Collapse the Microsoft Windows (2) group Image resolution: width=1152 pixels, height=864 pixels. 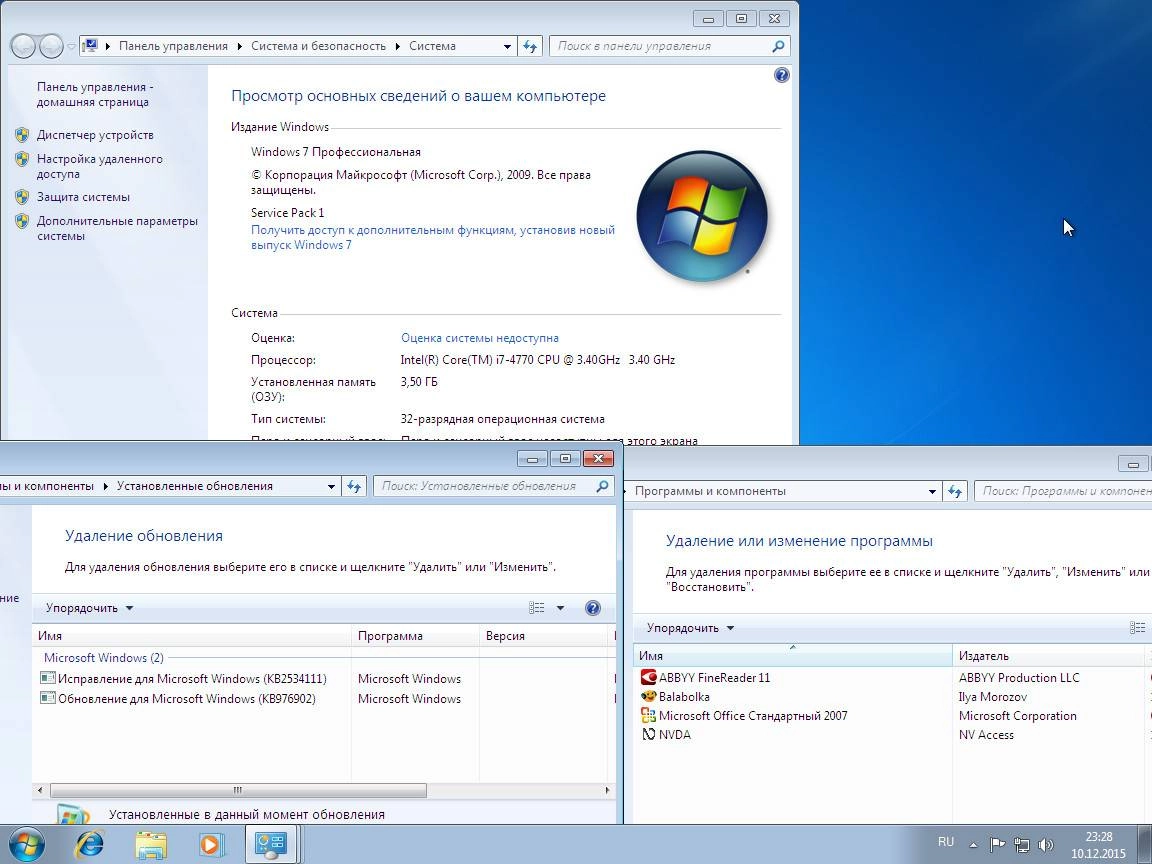(104, 658)
